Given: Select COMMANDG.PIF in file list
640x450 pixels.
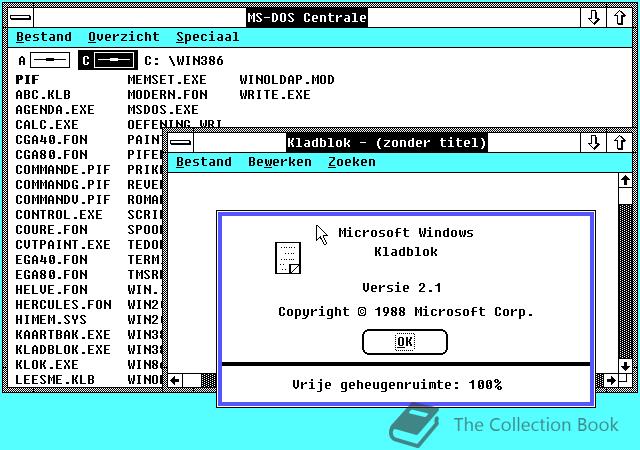Looking at the screenshot, I should pyautogui.click(x=63, y=185).
